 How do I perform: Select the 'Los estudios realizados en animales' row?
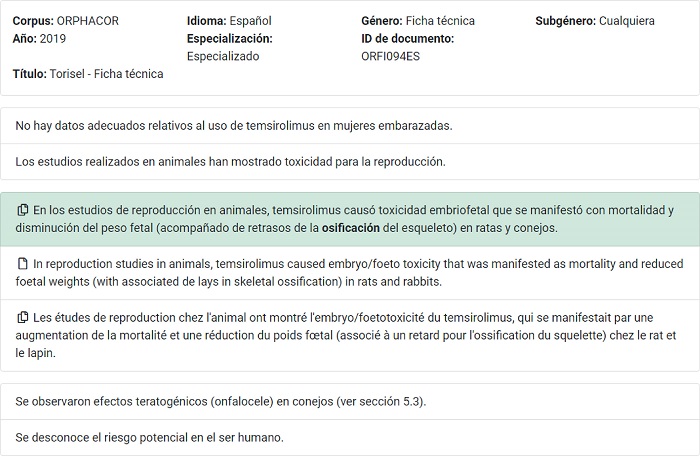point(231,161)
